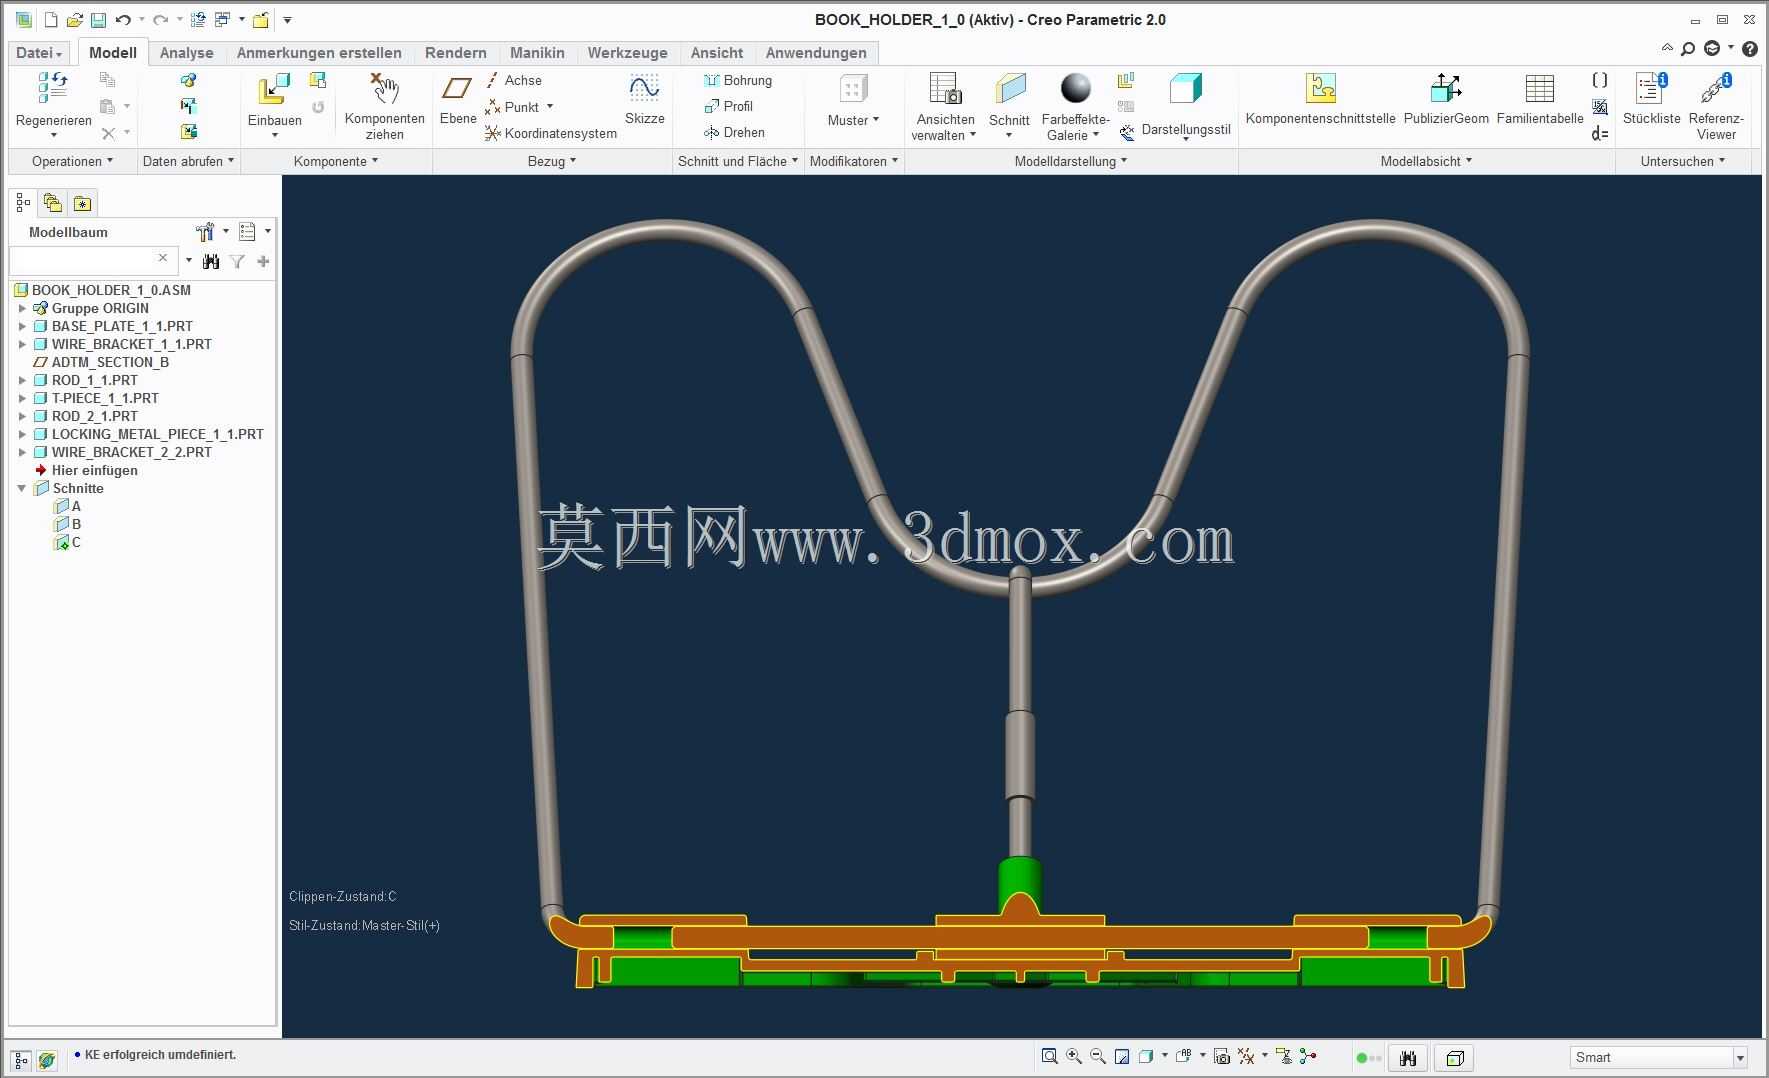1769x1078 pixels.
Task: Click the PublizierGeom icon
Action: 1446,89
